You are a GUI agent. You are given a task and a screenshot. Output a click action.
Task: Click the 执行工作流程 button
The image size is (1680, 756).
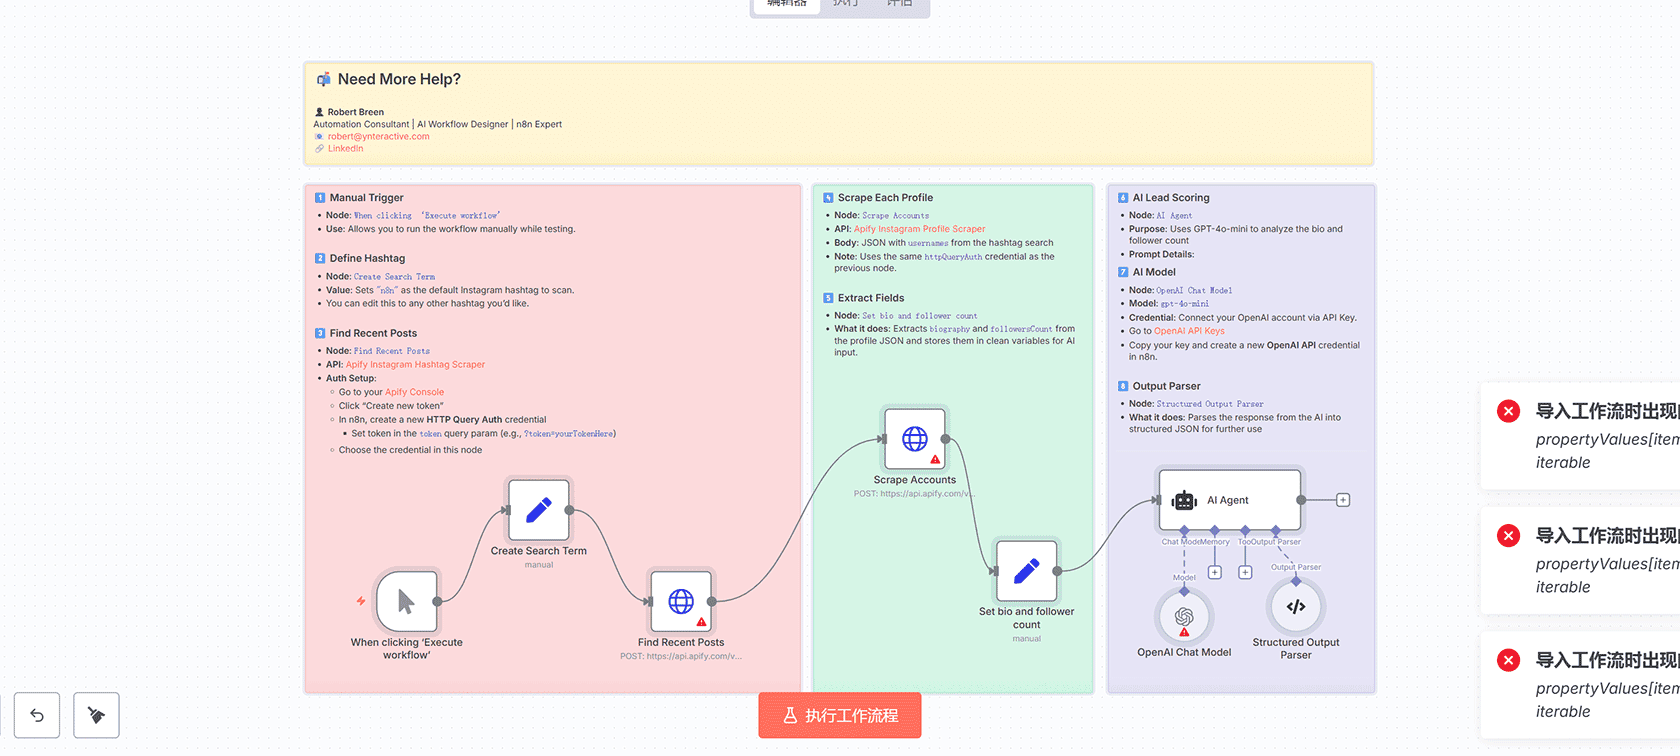(x=840, y=716)
